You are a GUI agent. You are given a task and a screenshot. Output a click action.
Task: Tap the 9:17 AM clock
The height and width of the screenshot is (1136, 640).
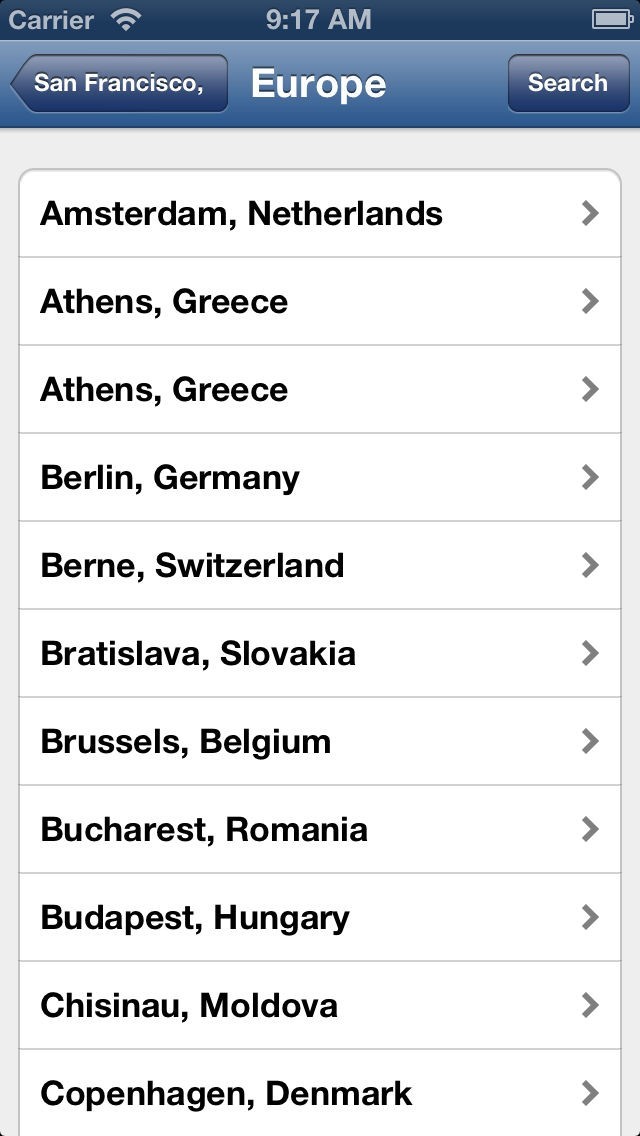(319, 19)
